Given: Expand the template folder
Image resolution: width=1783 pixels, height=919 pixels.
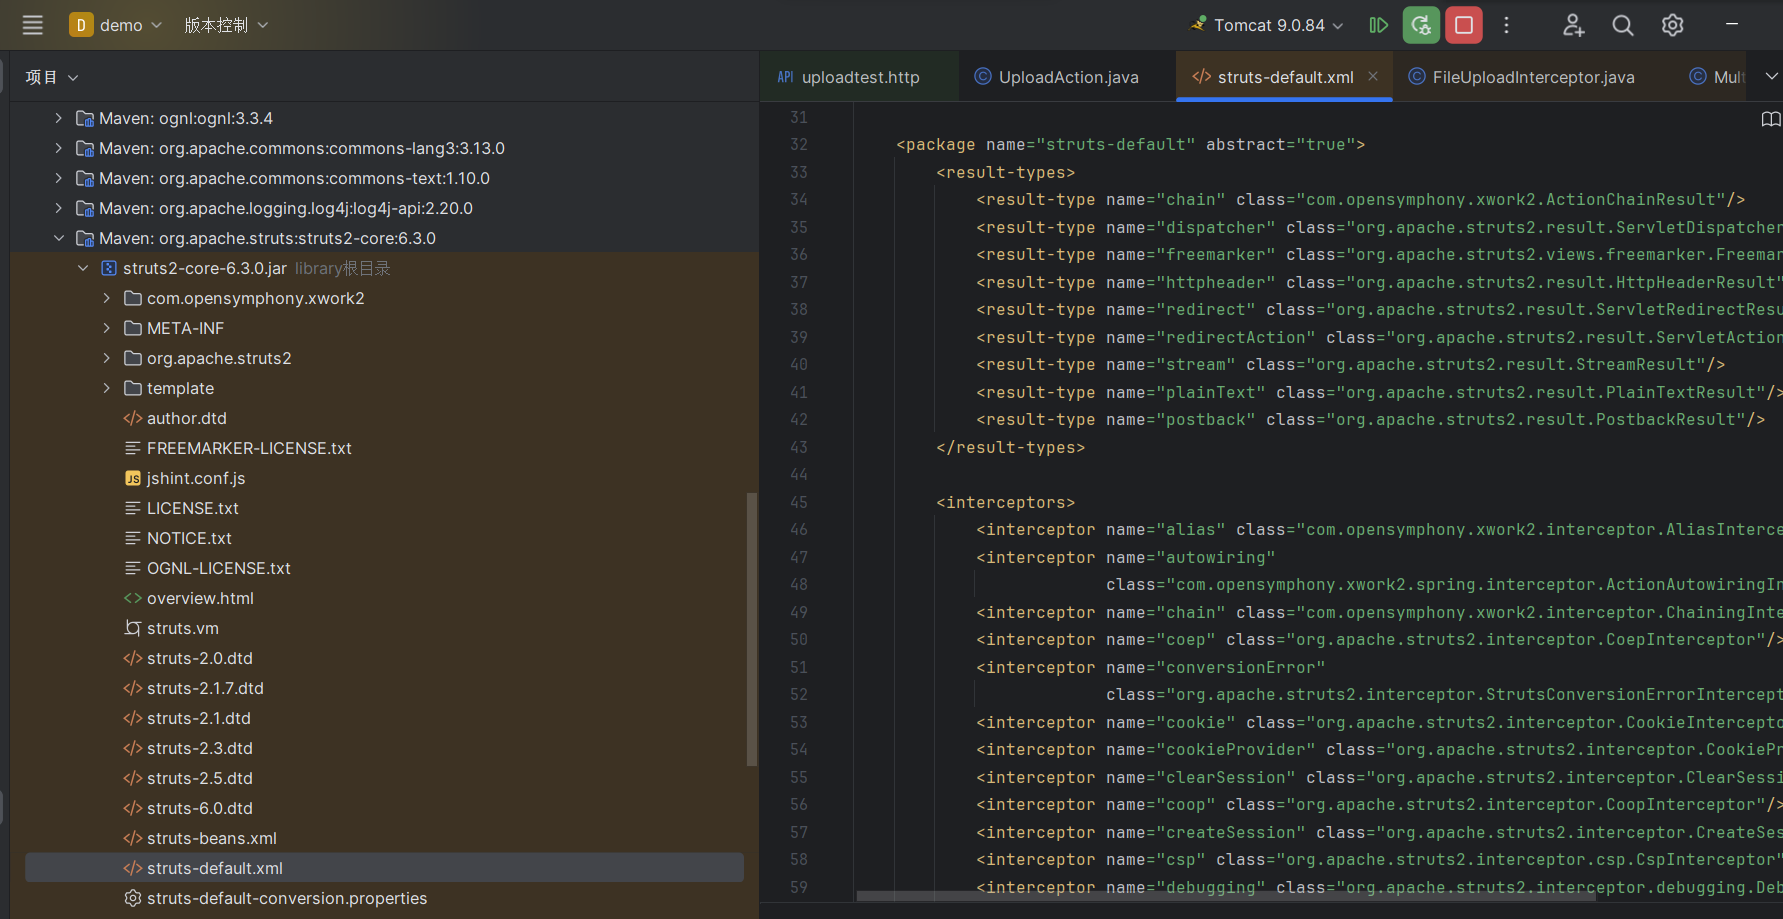Looking at the screenshot, I should pos(107,388).
